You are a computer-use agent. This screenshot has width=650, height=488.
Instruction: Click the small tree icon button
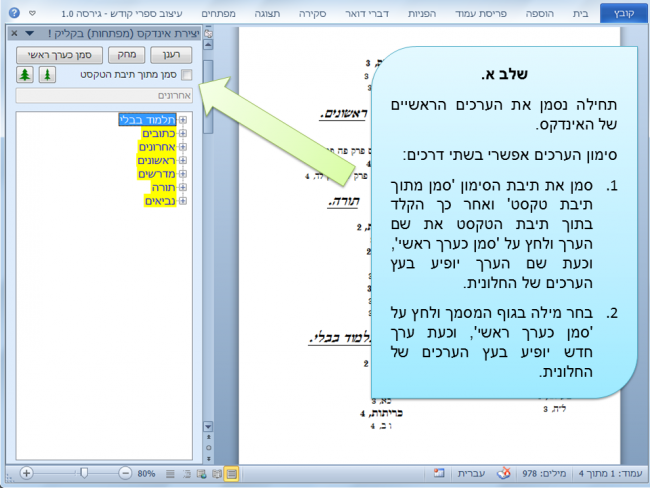coord(47,75)
